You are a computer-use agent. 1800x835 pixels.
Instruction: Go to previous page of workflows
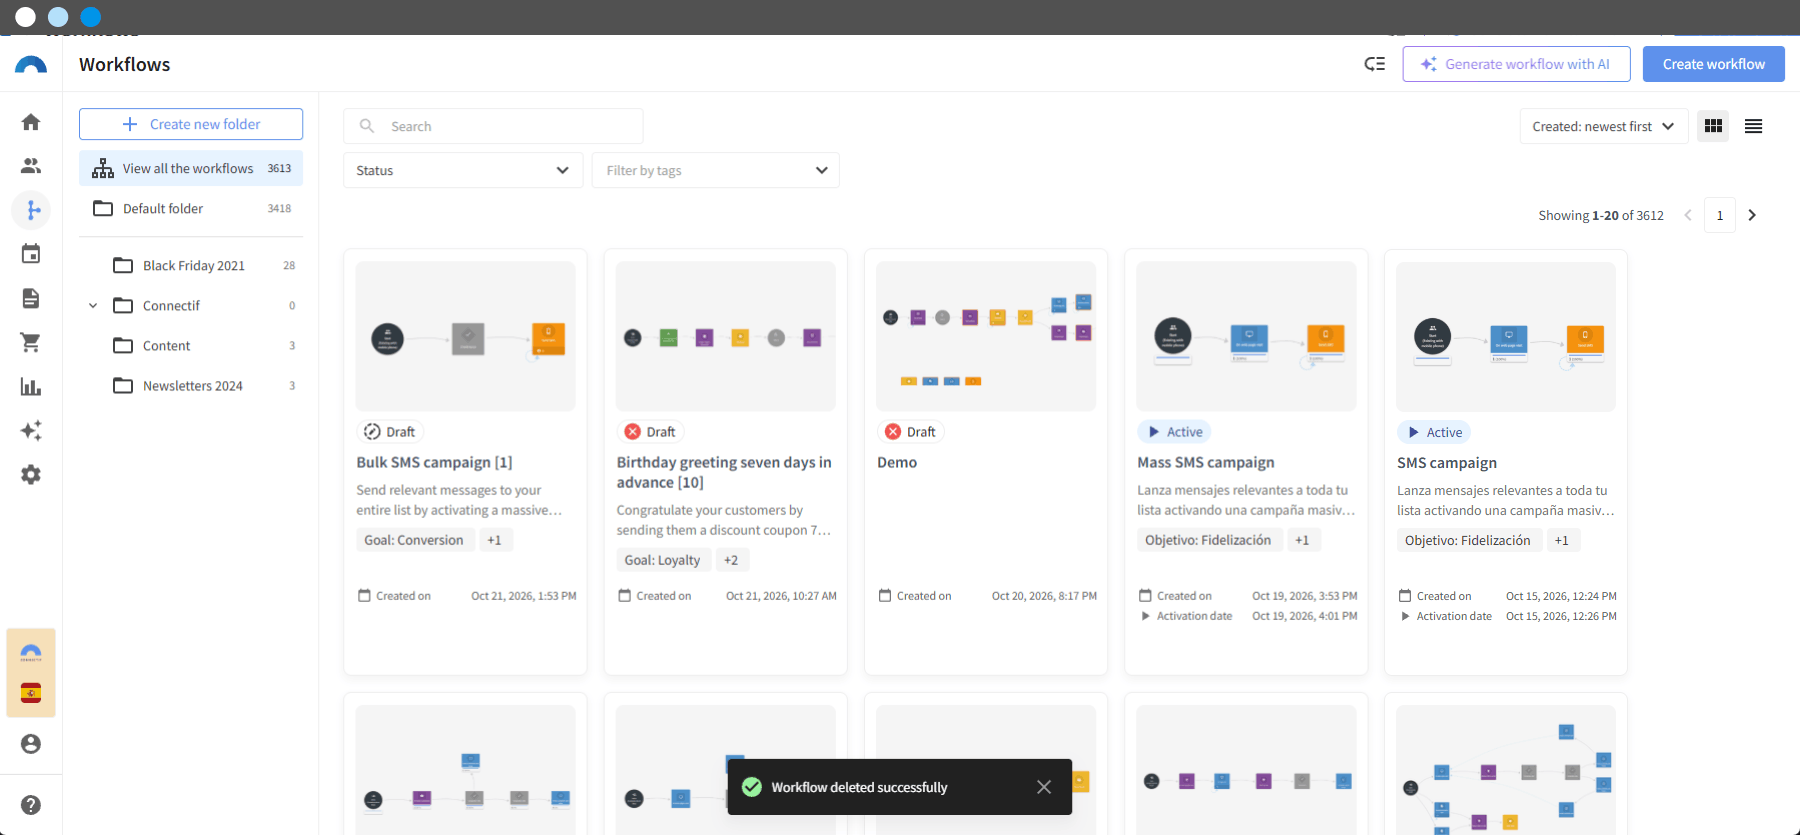[x=1688, y=215]
